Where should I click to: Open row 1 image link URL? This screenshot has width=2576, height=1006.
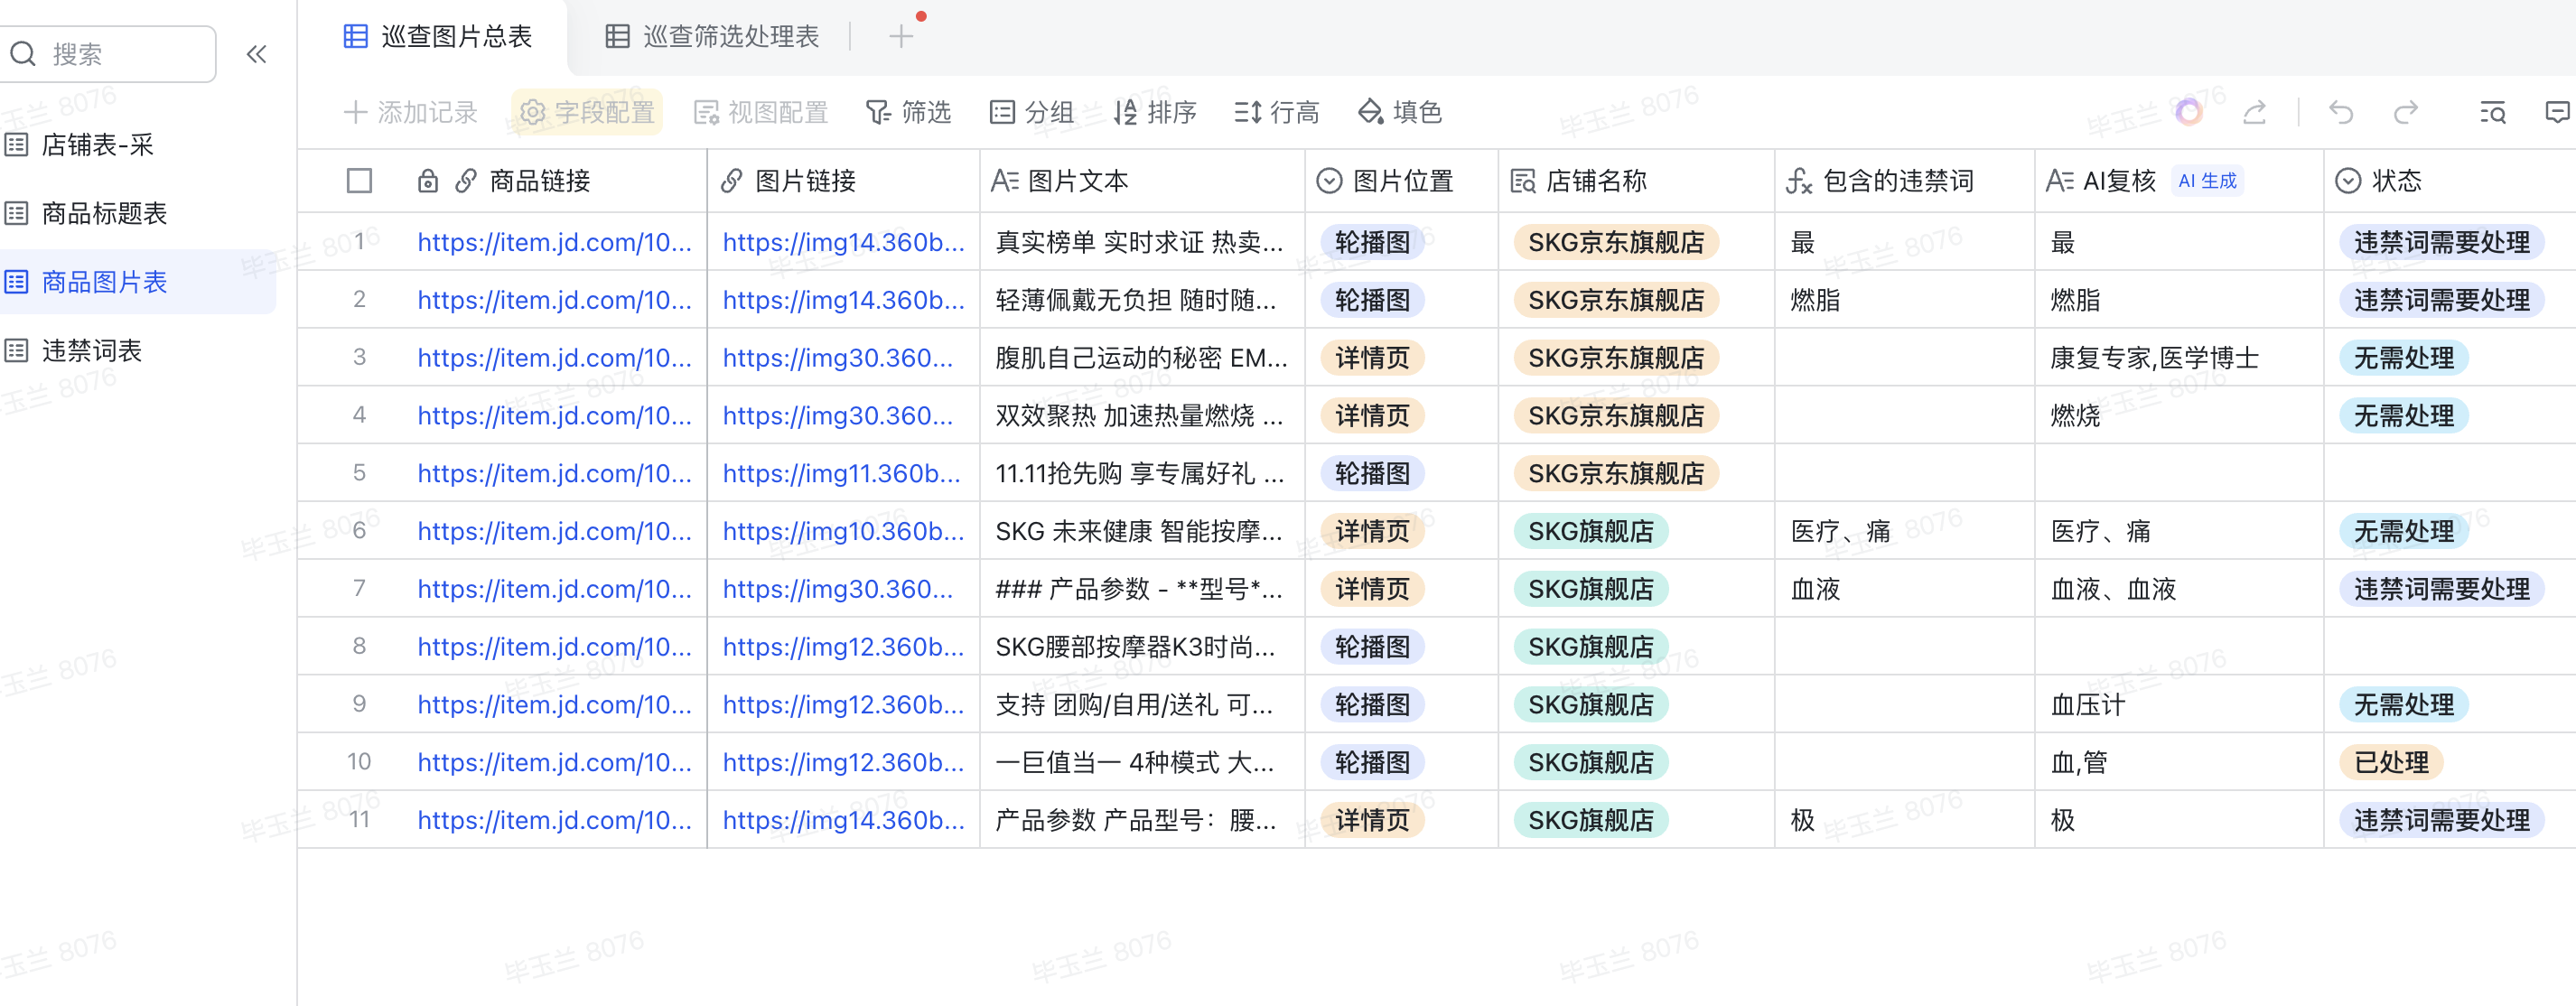point(842,242)
